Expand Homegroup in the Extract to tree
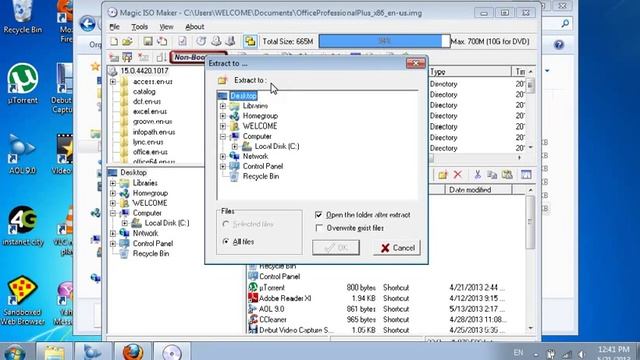Viewport: 640px width, 360px height. pos(223,116)
